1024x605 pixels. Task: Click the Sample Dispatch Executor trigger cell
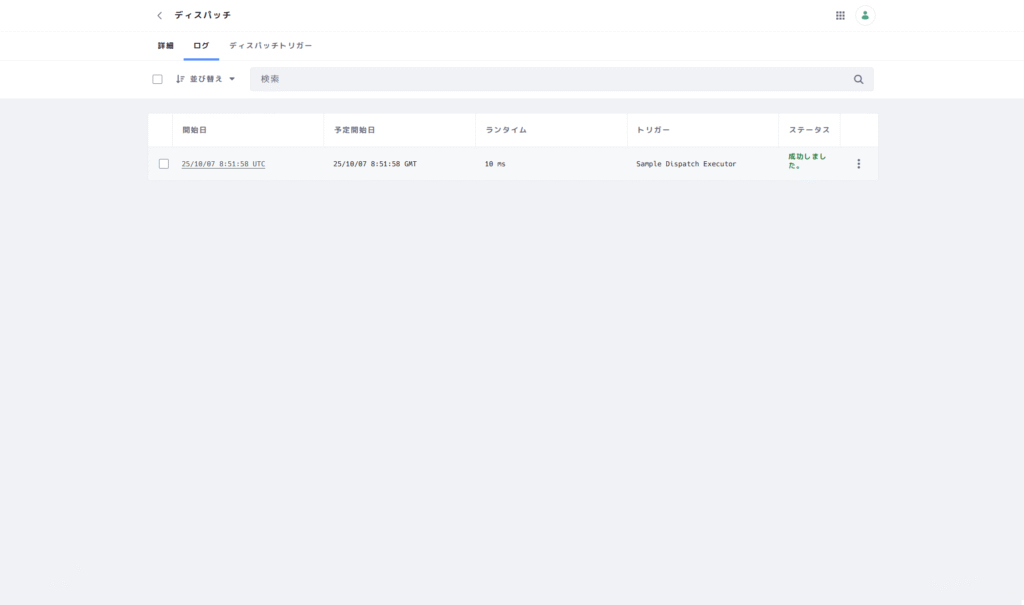(x=686, y=164)
